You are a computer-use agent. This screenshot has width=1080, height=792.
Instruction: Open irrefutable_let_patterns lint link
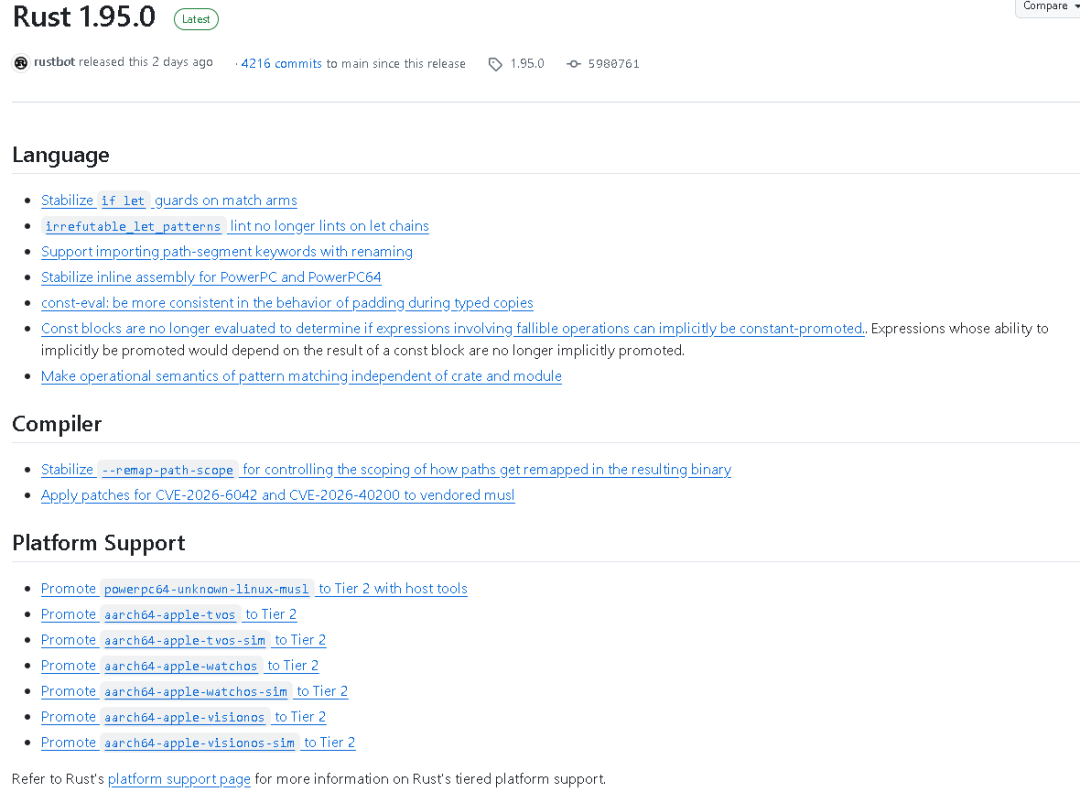coord(235,226)
